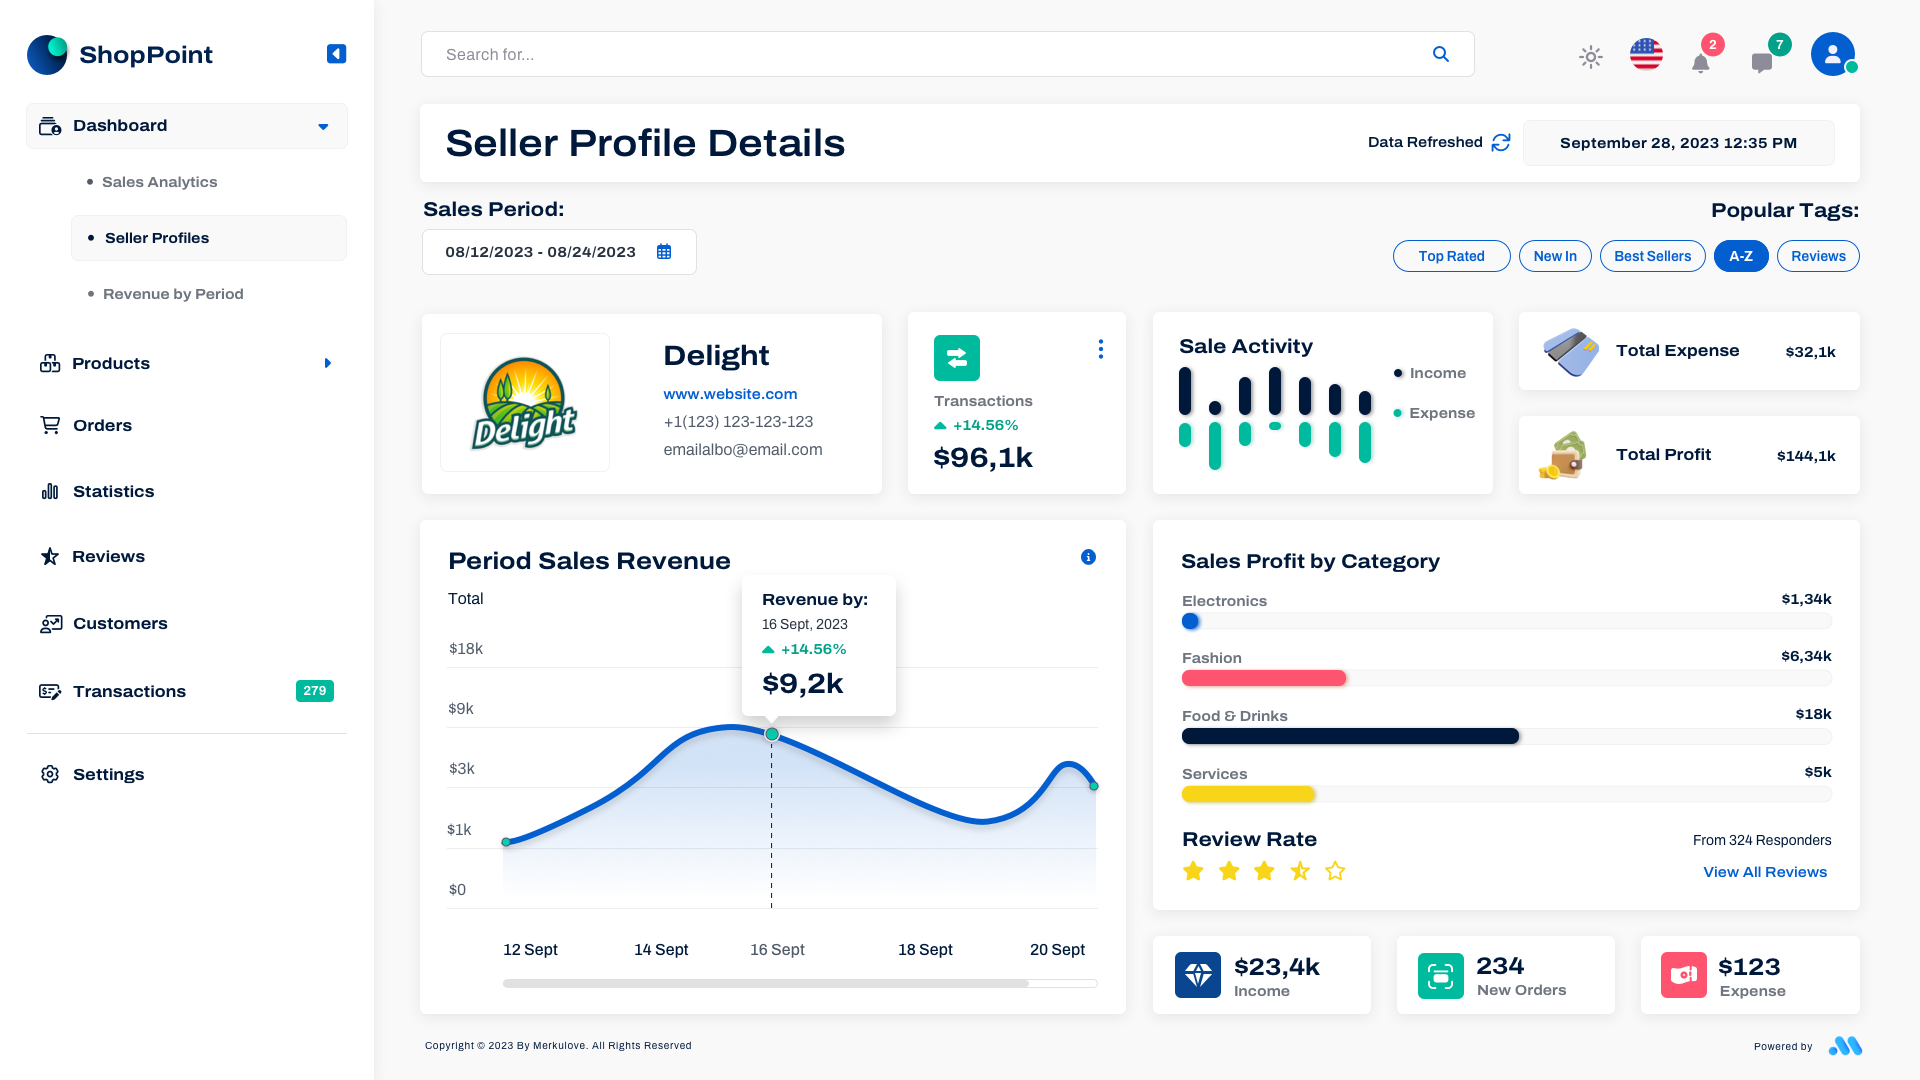Screen dimensions: 1920x1080
Task: Visit www.website.com from Delight's profile
Action: coord(730,394)
